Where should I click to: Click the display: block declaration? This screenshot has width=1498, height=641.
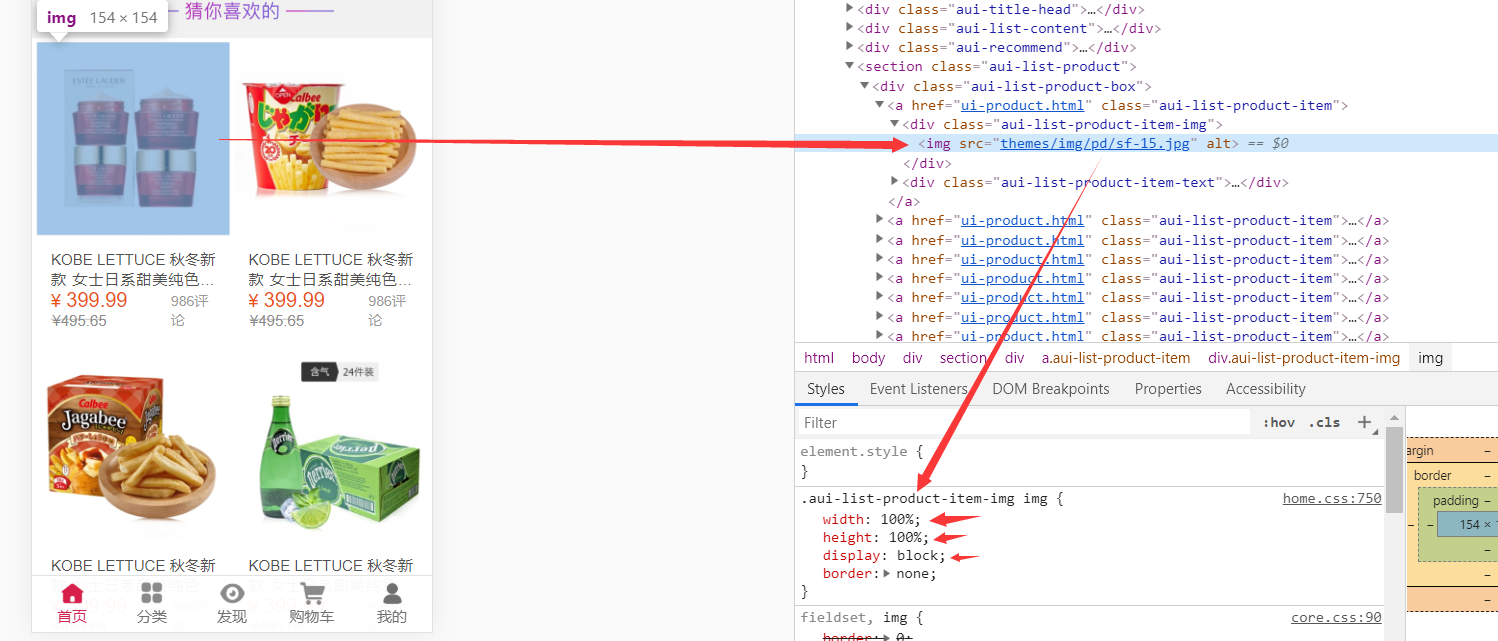(883, 555)
